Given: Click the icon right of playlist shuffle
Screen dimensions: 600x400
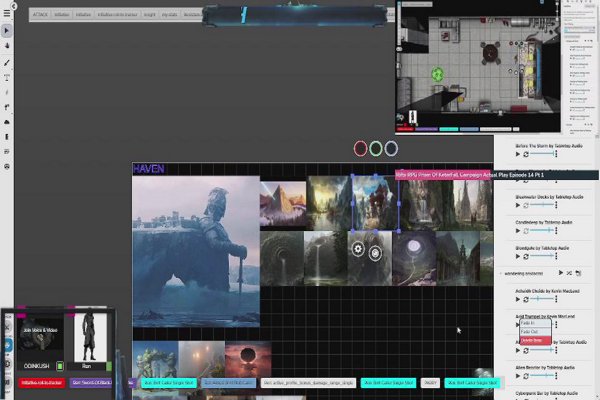Looking at the screenshot, I should pos(578,273).
